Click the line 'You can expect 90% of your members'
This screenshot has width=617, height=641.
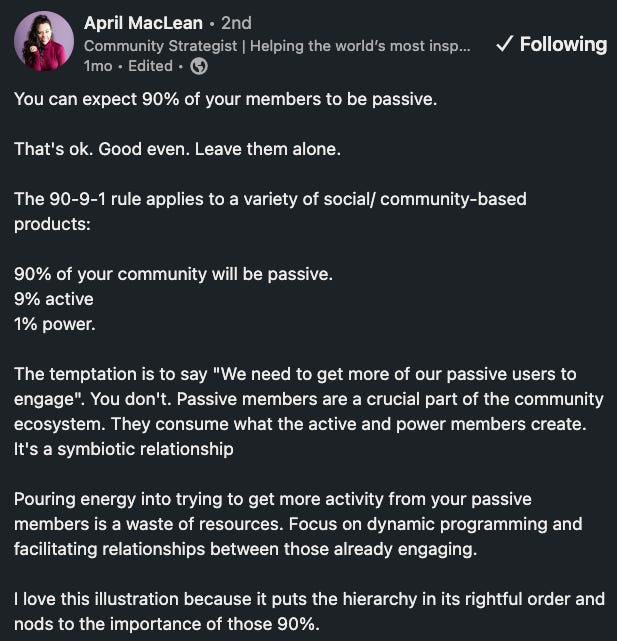coord(226,99)
